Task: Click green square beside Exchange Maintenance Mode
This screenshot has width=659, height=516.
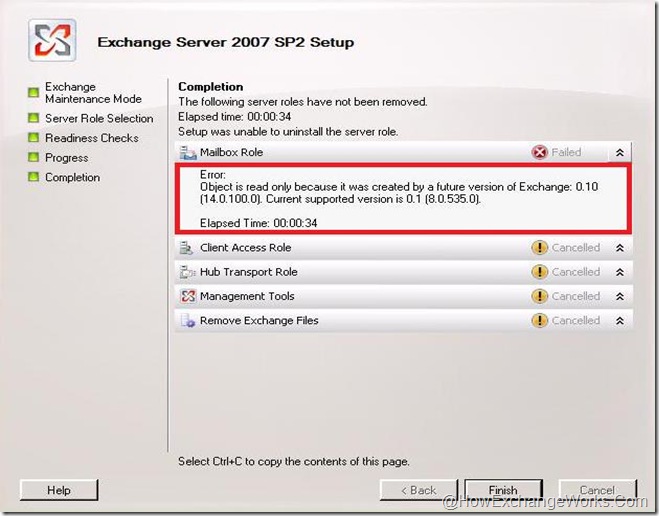Action: (33, 92)
